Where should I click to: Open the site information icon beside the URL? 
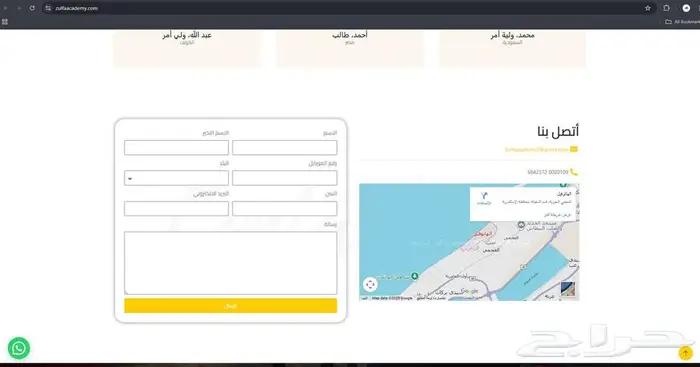(x=48, y=8)
